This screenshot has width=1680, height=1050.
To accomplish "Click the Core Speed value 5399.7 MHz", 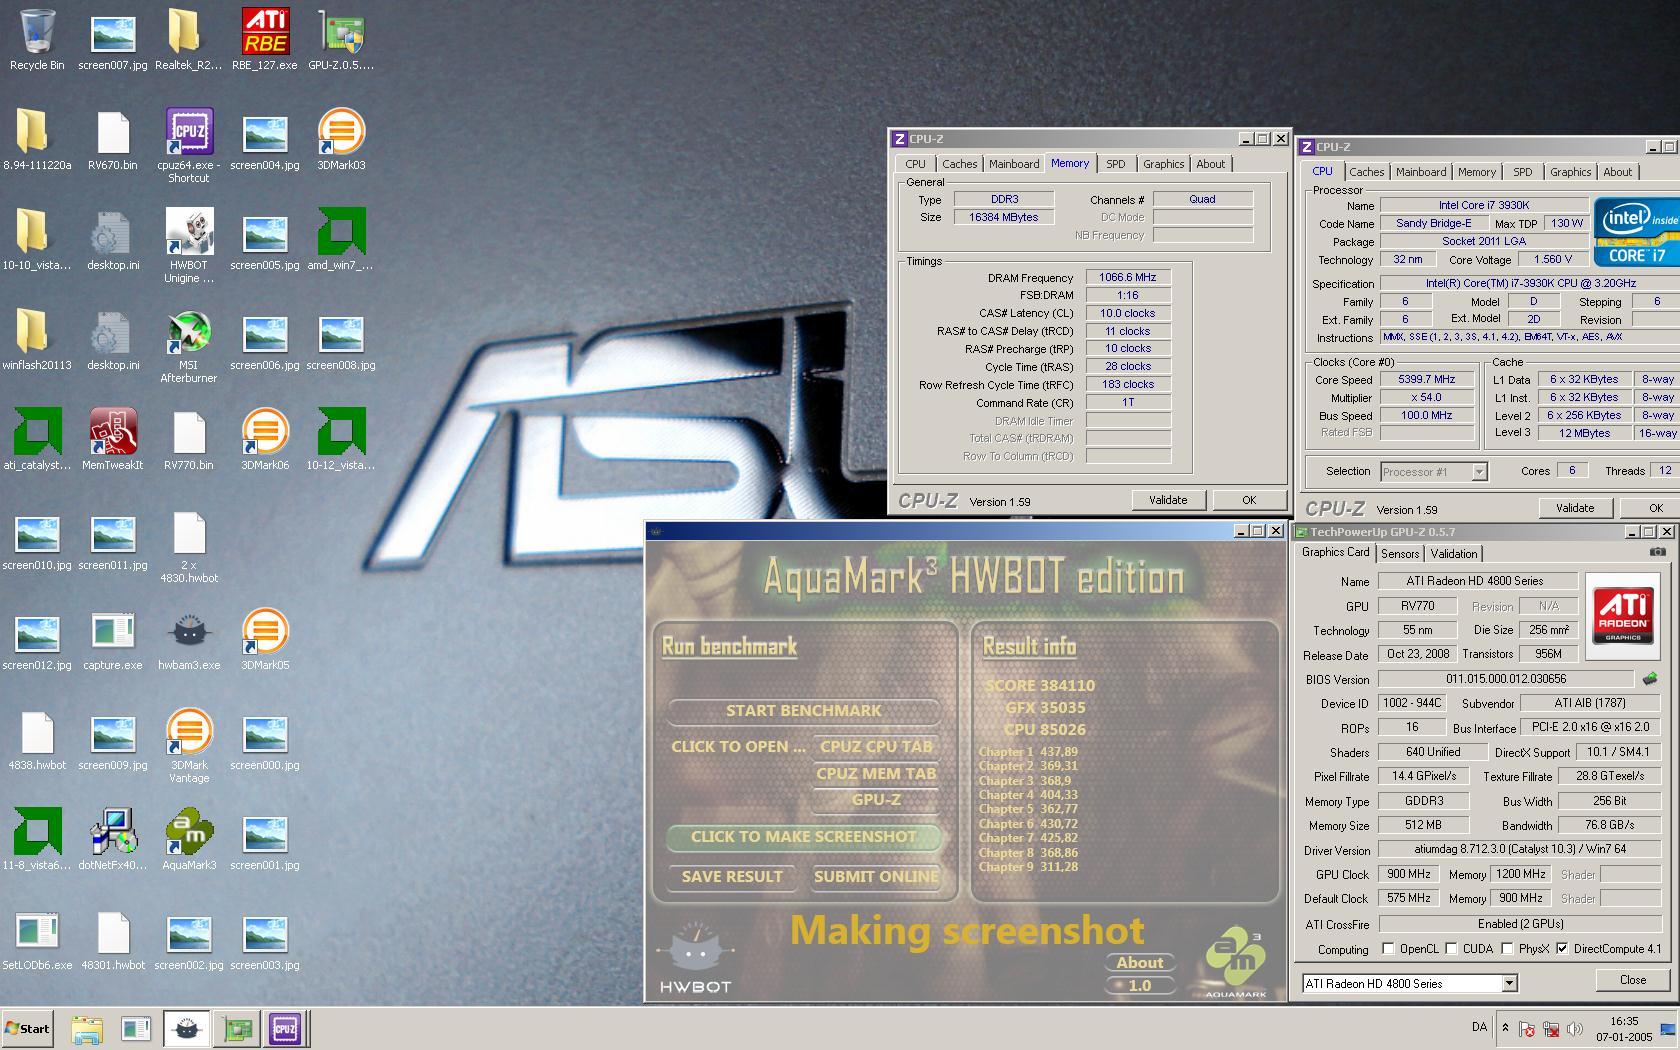I will [x=1426, y=380].
